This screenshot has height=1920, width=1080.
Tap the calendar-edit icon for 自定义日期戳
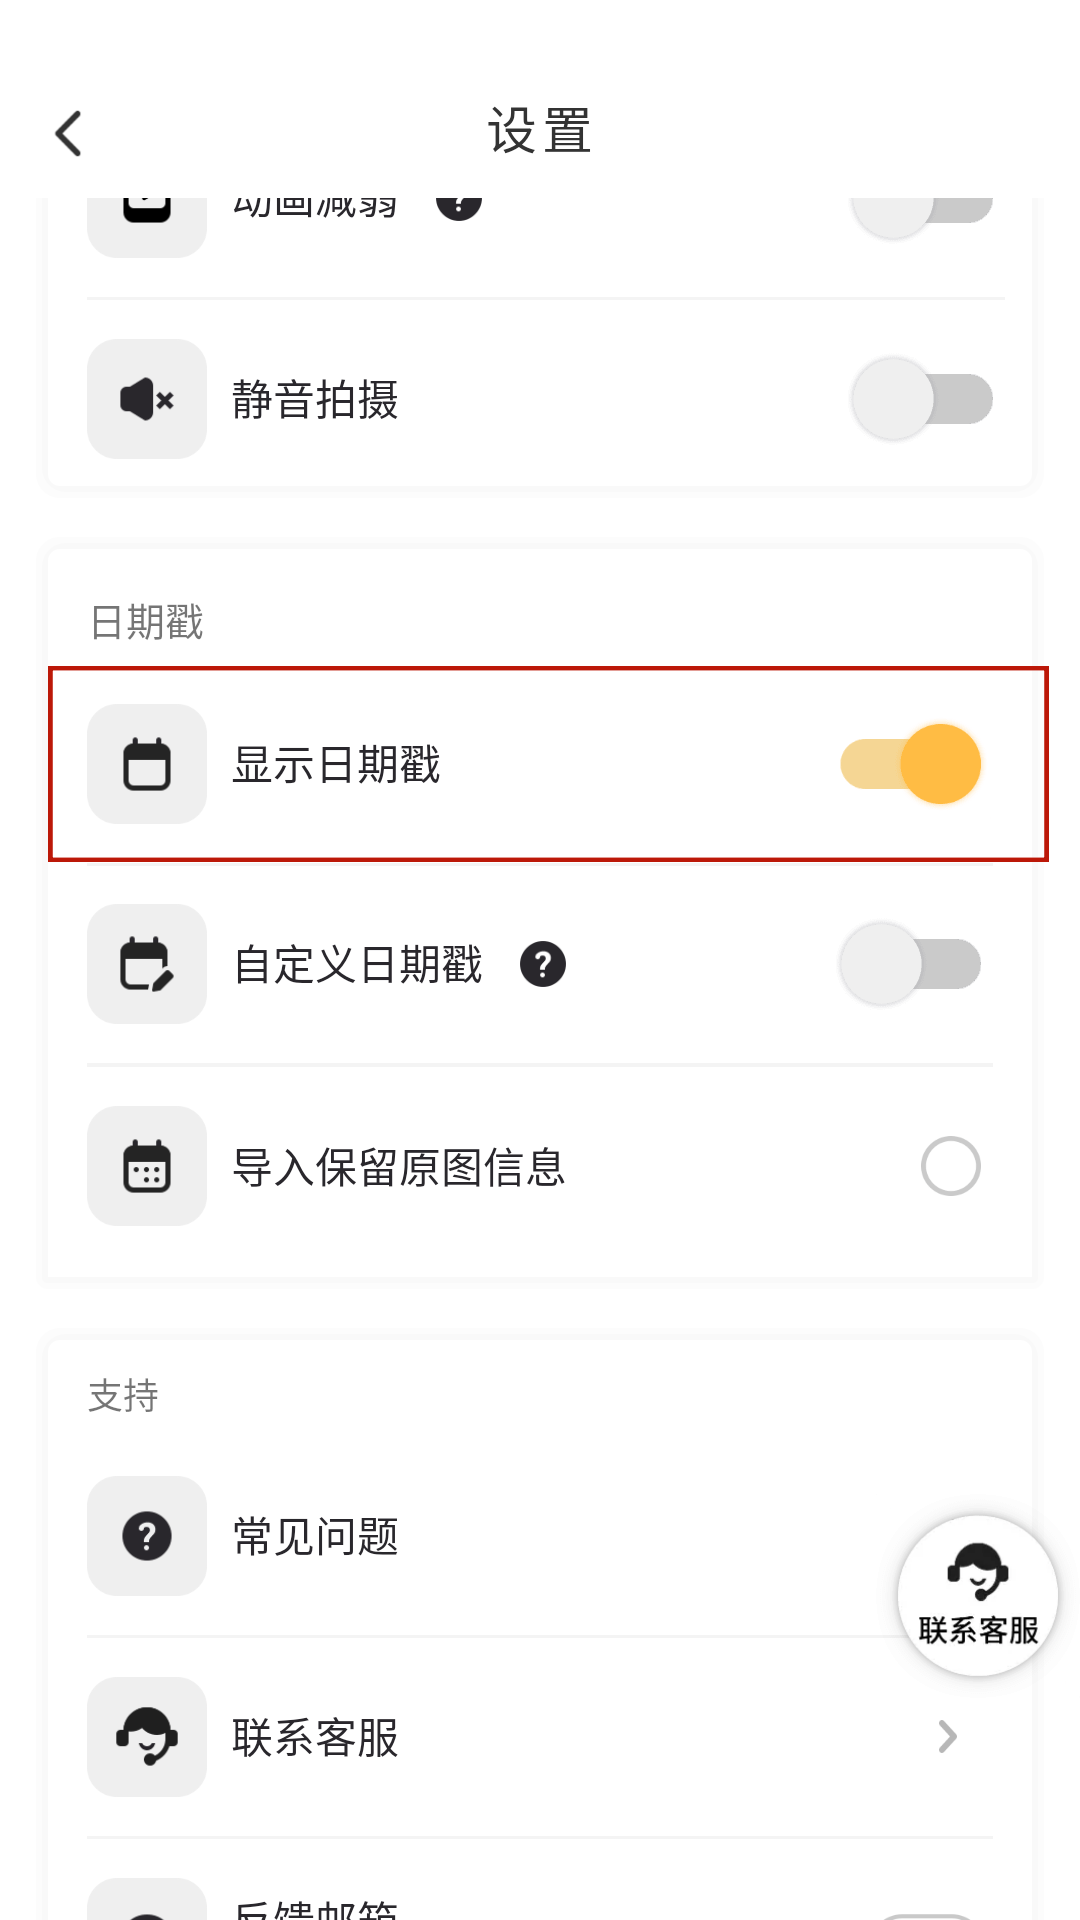pyautogui.click(x=147, y=964)
